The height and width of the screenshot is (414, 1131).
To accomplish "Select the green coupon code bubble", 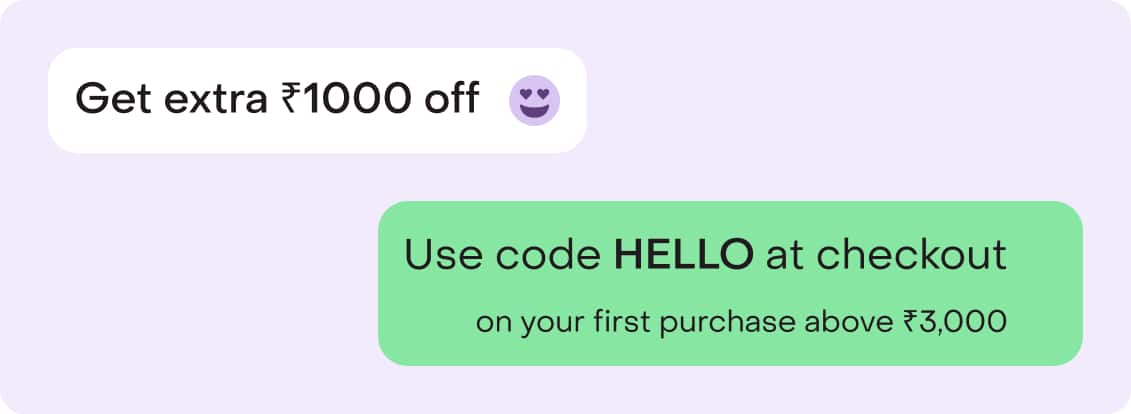I will click(730, 283).
